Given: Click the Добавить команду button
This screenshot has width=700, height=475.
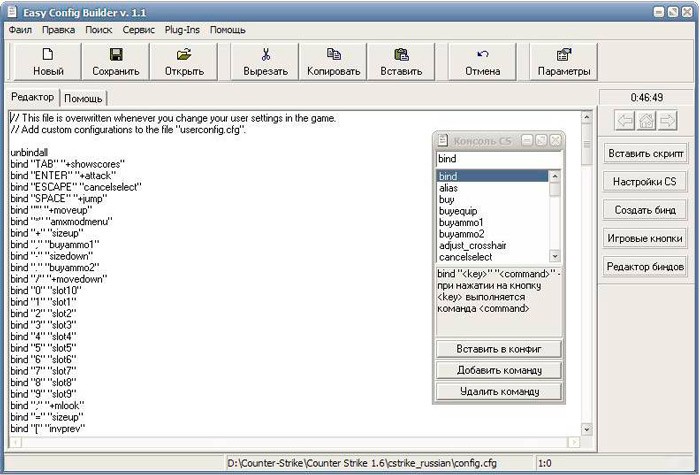Looking at the screenshot, I should (499, 370).
